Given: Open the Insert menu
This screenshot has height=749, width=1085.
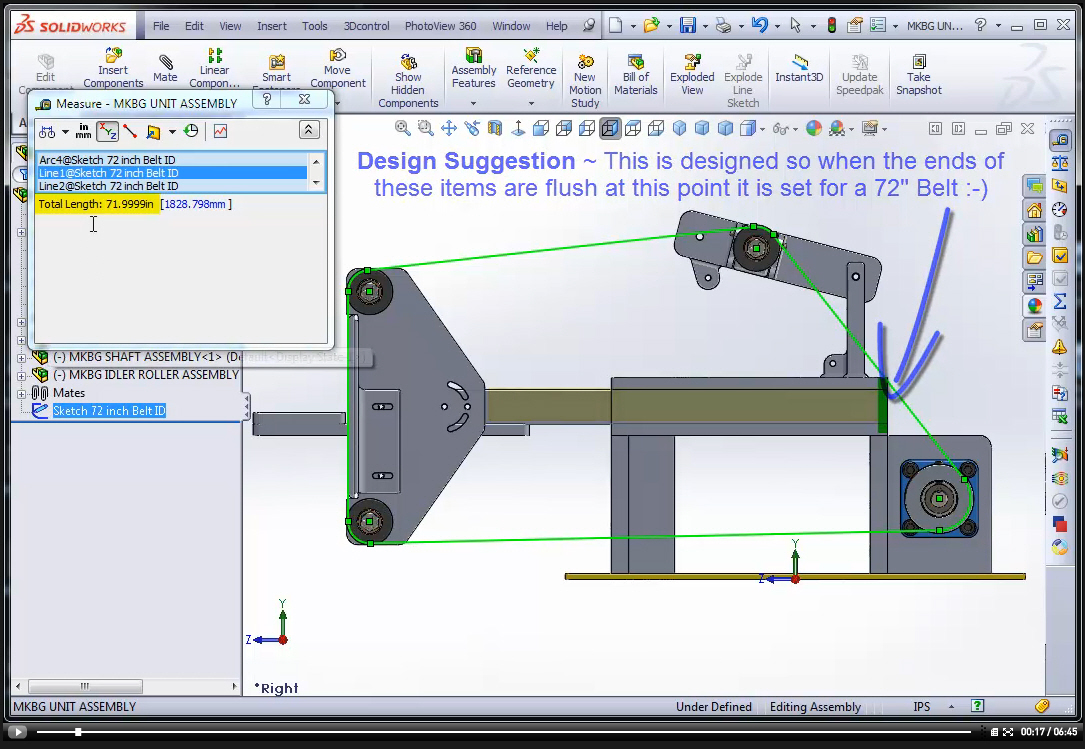Looking at the screenshot, I should click(271, 26).
